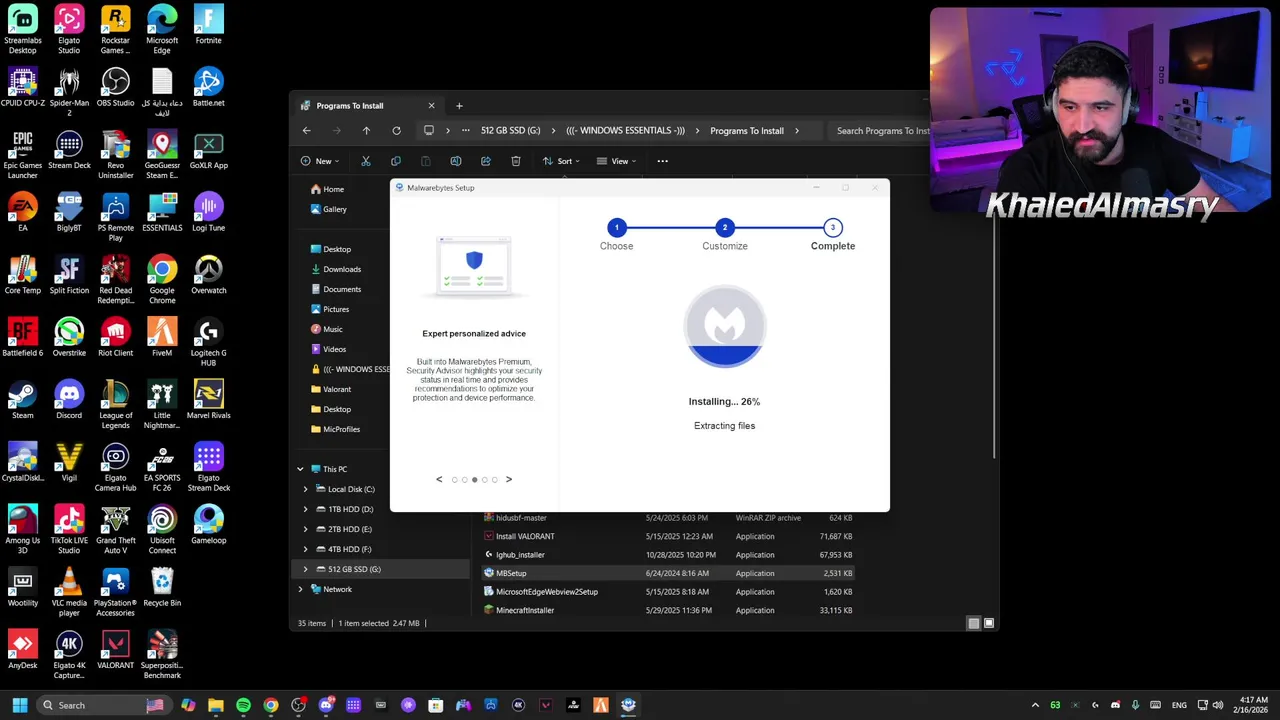
Task: Click the Choose step 1 circle
Action: tap(617, 227)
